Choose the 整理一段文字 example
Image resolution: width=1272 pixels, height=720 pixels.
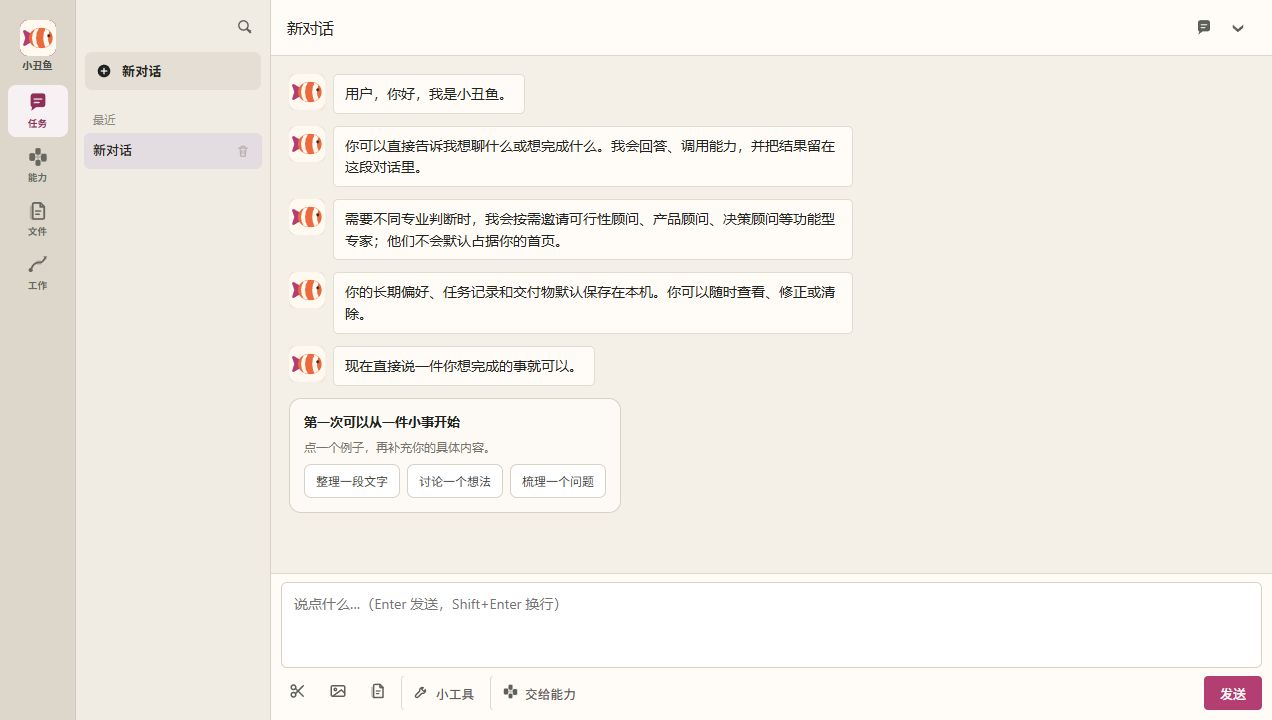[352, 481]
